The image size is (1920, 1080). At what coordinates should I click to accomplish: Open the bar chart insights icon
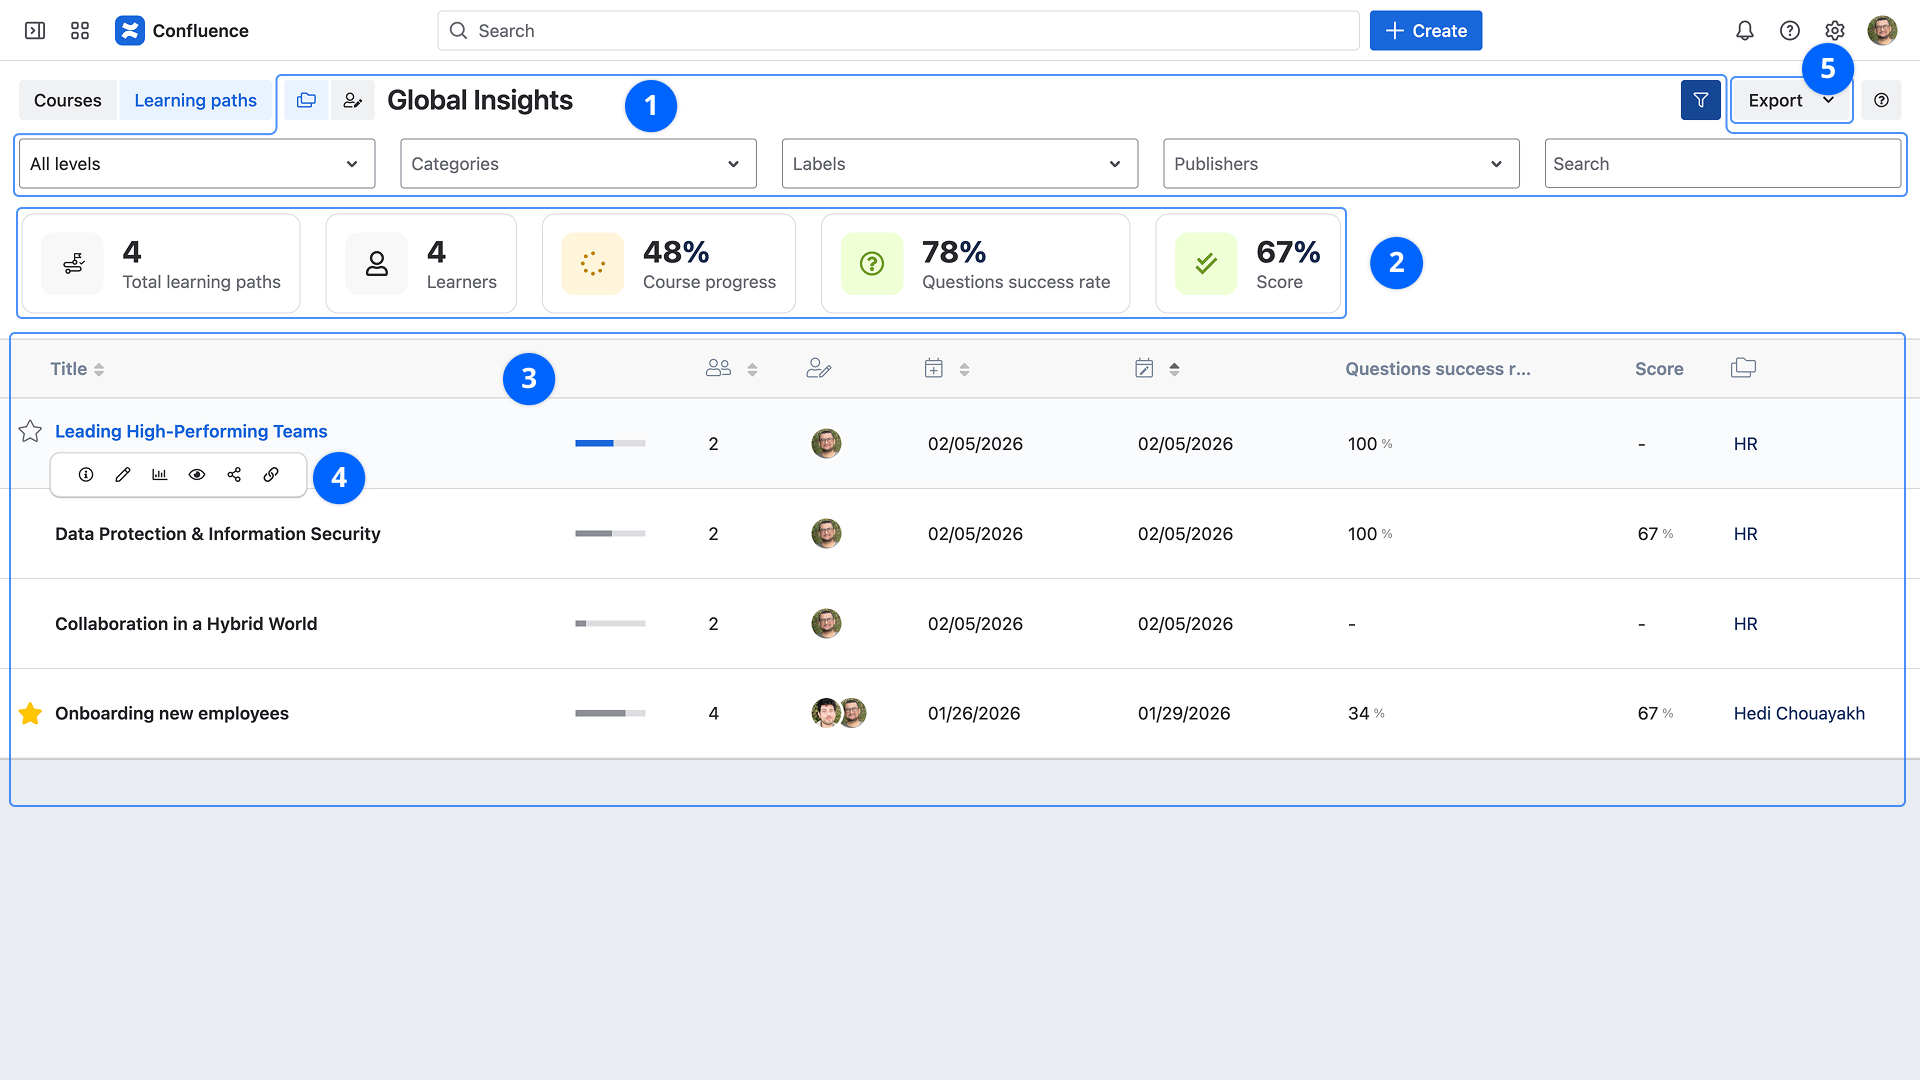point(160,475)
